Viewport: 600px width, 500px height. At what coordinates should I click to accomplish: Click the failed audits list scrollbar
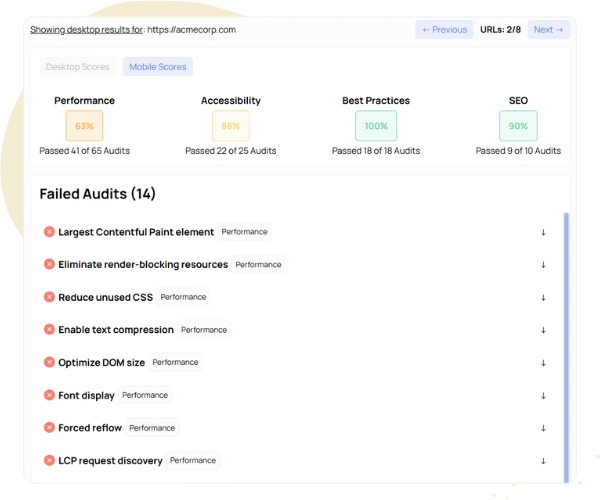pos(566,347)
